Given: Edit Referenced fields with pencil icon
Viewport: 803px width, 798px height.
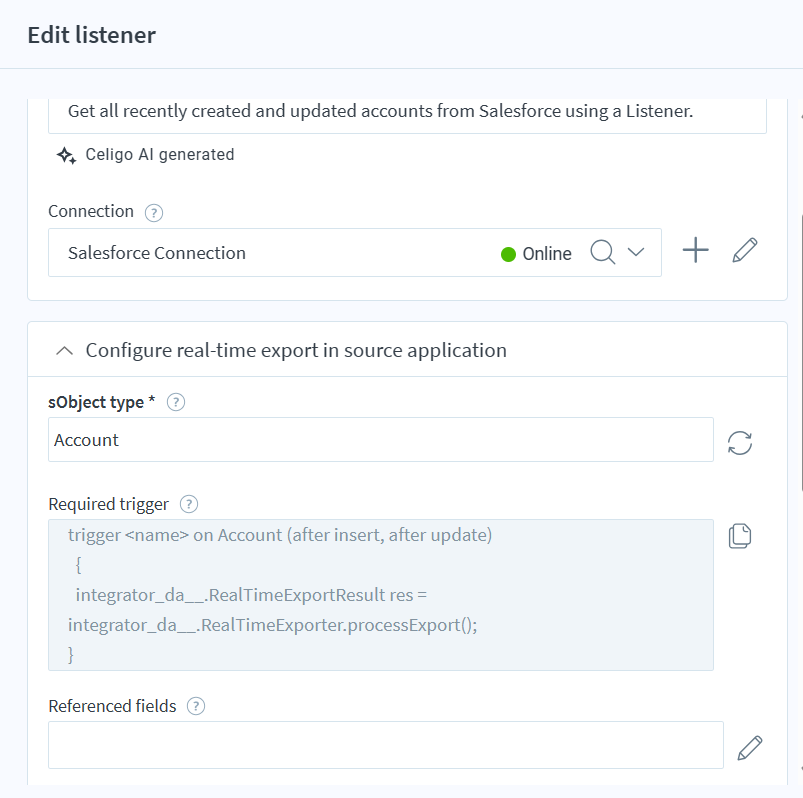Looking at the screenshot, I should click(x=750, y=747).
